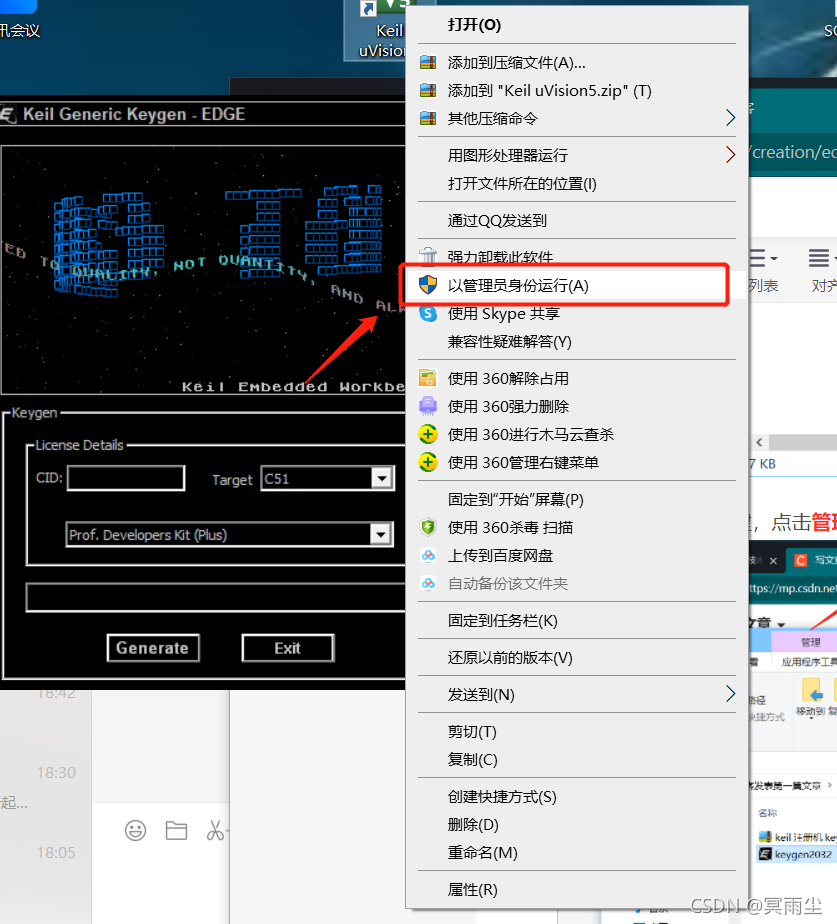This screenshot has height=924, width=837.
Task: Select 兼容性疑难解答(Y)
Action: pyautogui.click(x=577, y=342)
